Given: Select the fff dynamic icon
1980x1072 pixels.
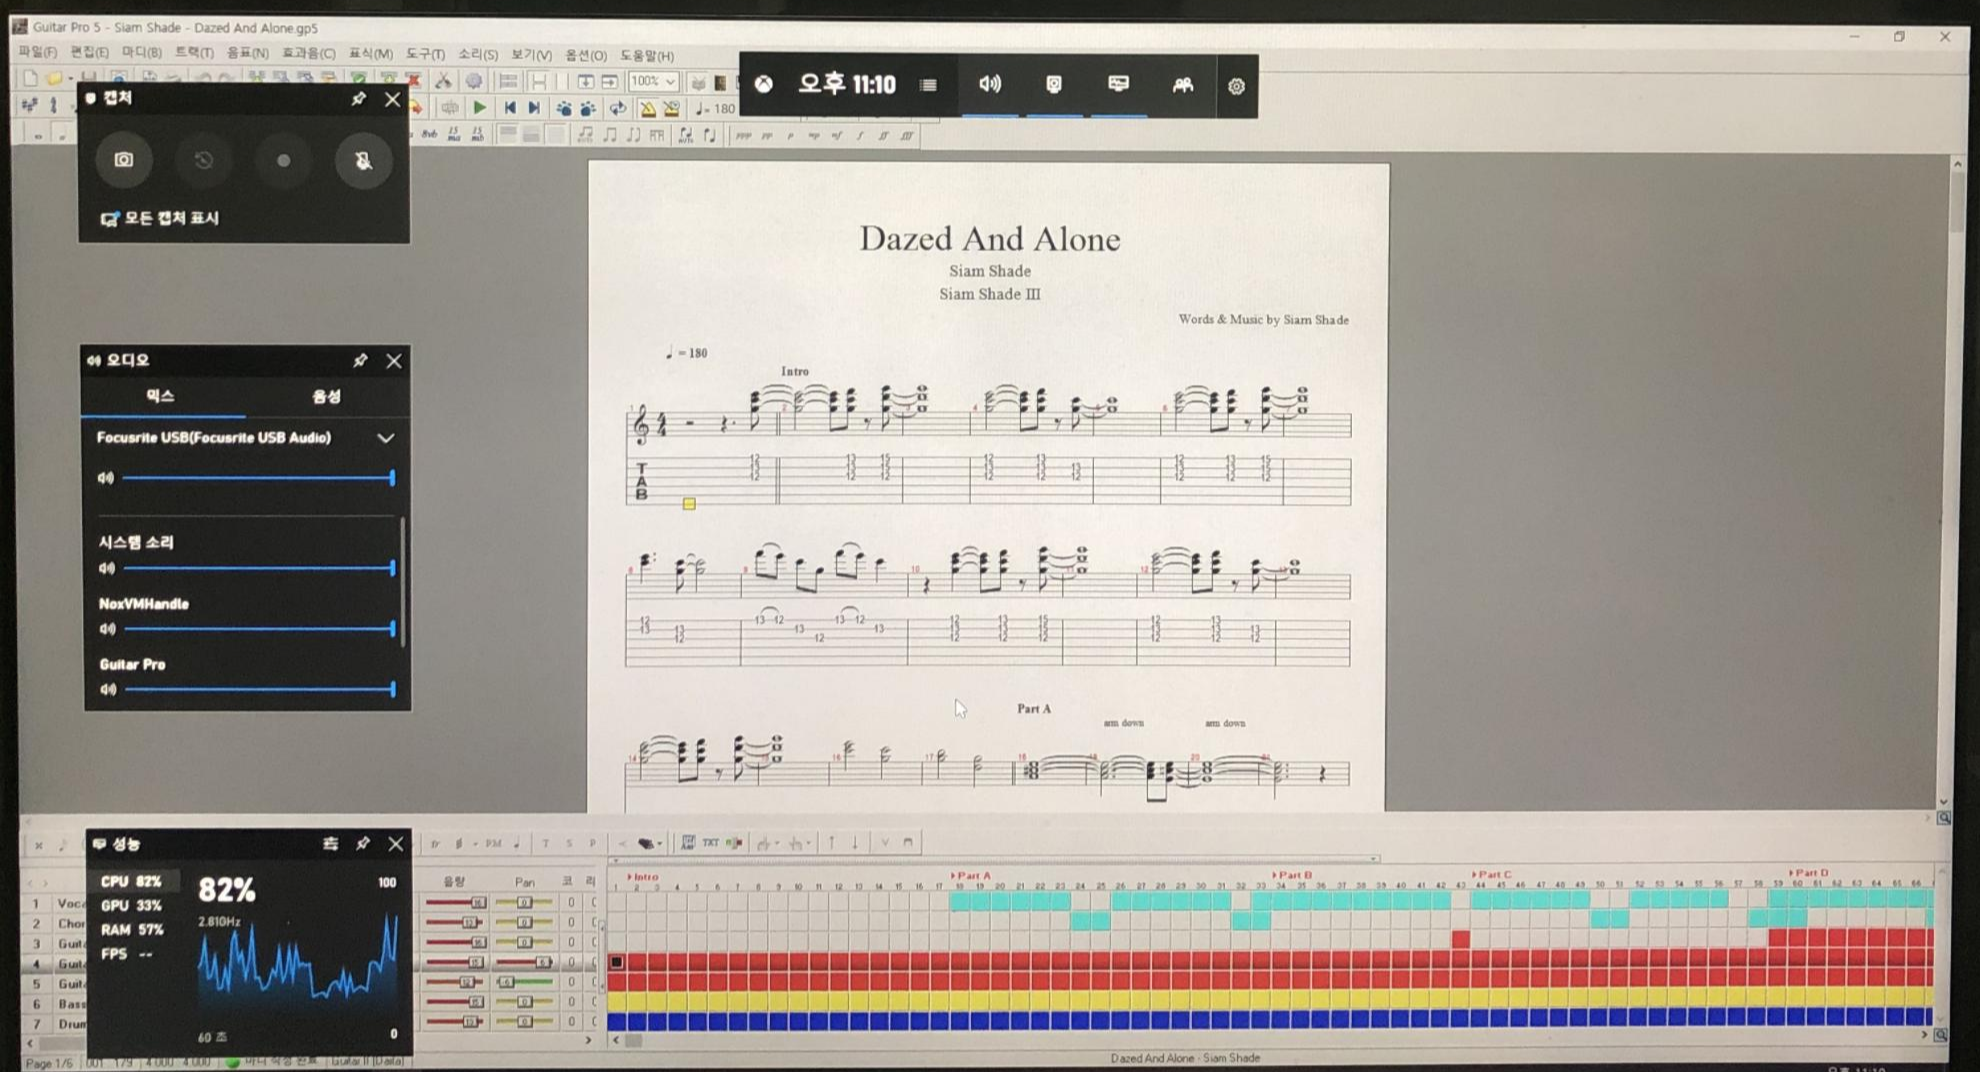Looking at the screenshot, I should point(906,136).
